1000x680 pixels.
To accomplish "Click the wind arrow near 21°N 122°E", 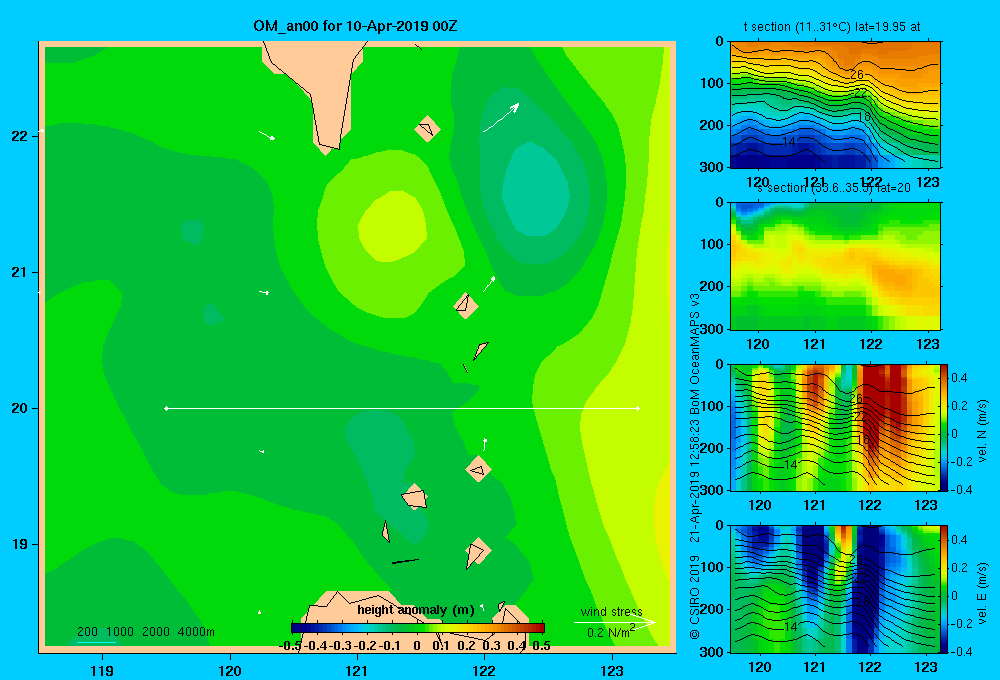I will [489, 285].
